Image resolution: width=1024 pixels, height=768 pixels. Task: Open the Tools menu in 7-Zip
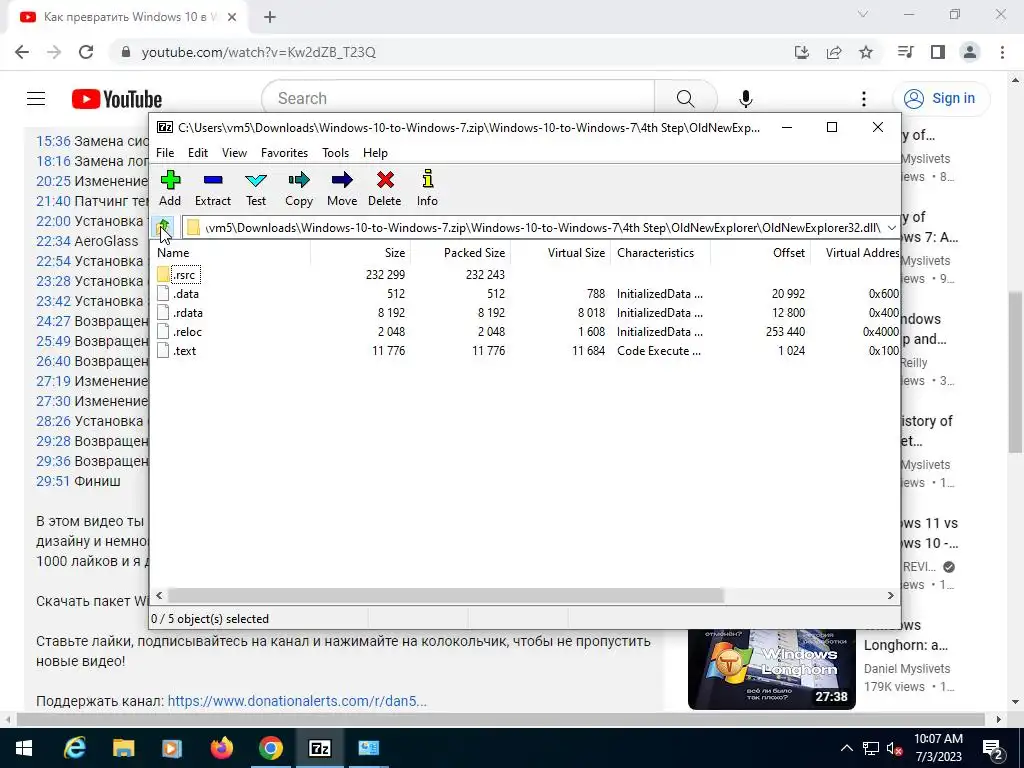pyautogui.click(x=335, y=153)
